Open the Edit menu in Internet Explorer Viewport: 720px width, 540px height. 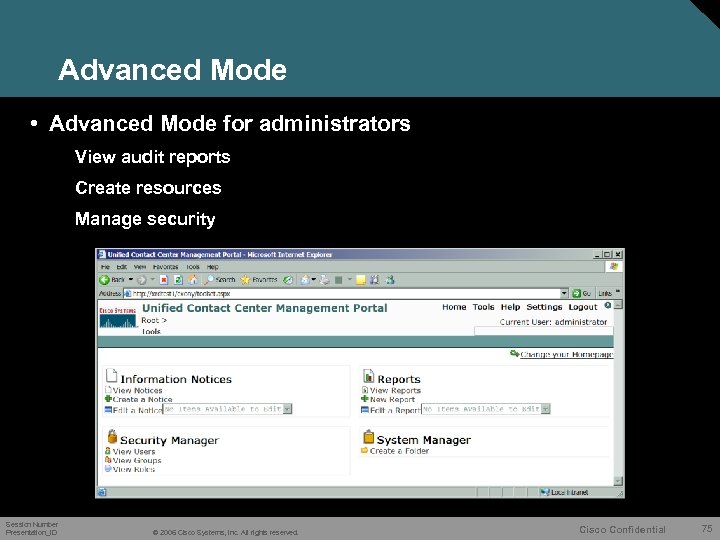pos(122,267)
